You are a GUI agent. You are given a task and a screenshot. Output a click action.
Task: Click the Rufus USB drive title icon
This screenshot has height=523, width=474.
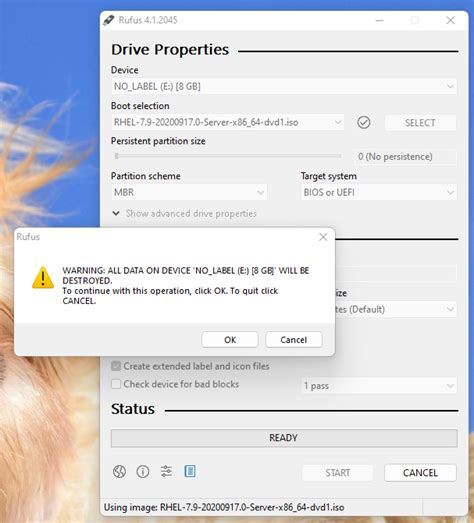coord(108,20)
